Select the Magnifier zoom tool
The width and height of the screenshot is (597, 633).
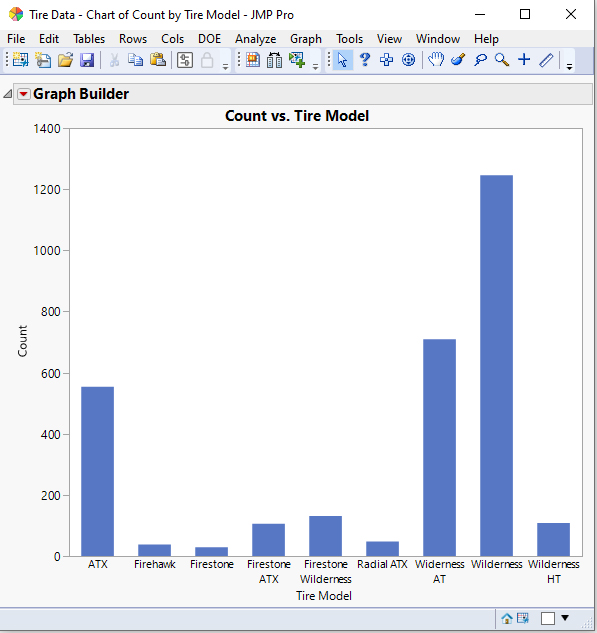502,60
